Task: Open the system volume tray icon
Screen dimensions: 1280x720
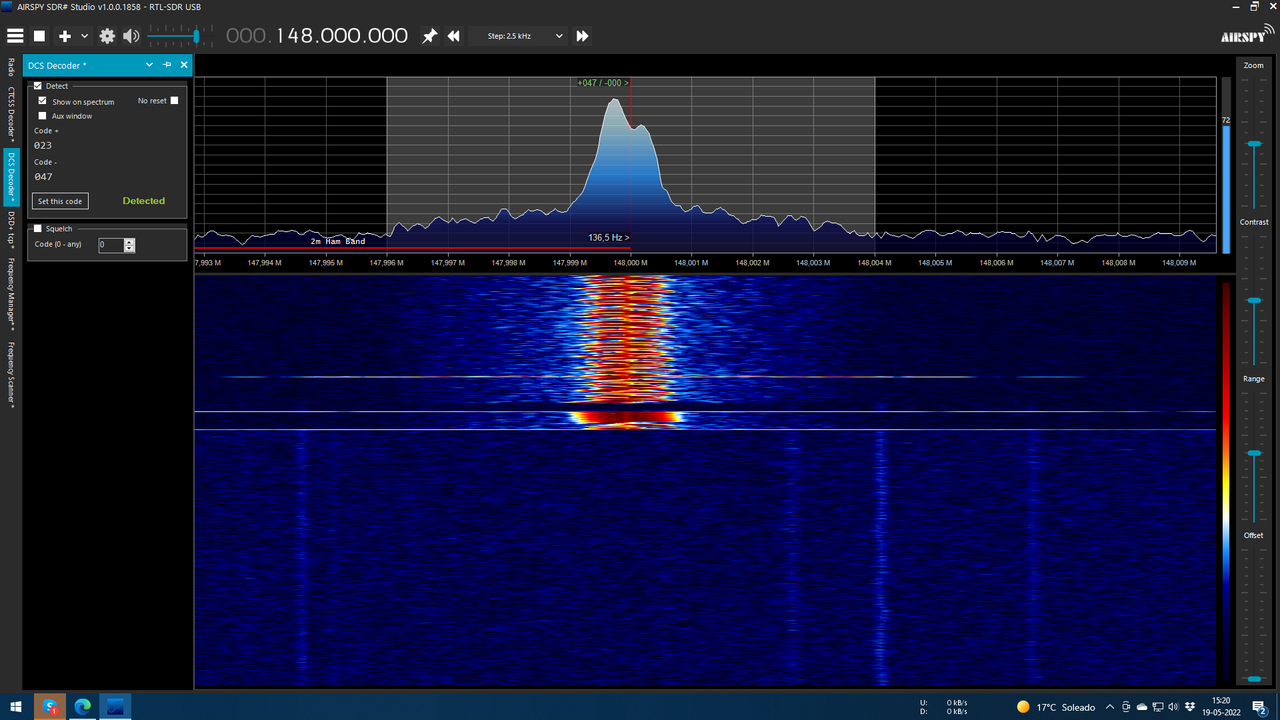Action: click(x=1173, y=707)
